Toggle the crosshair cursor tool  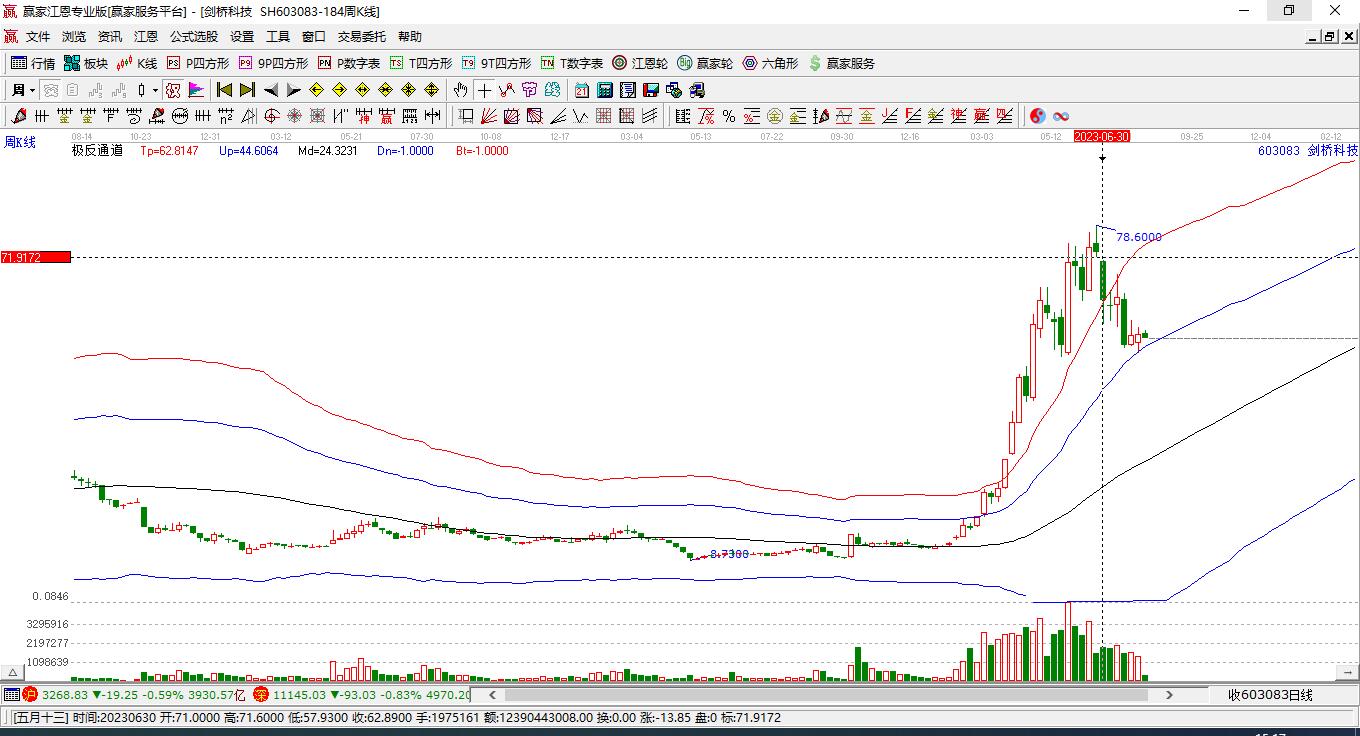484,90
